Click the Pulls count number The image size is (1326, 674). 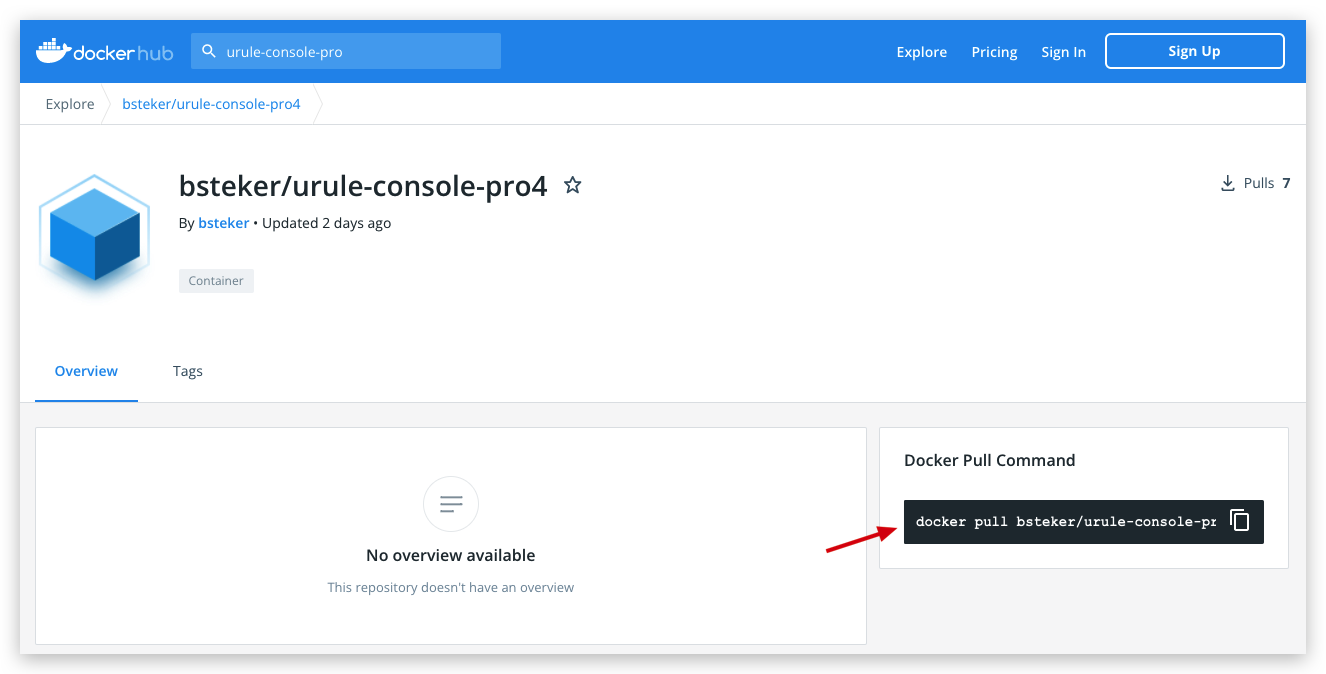tap(1285, 182)
